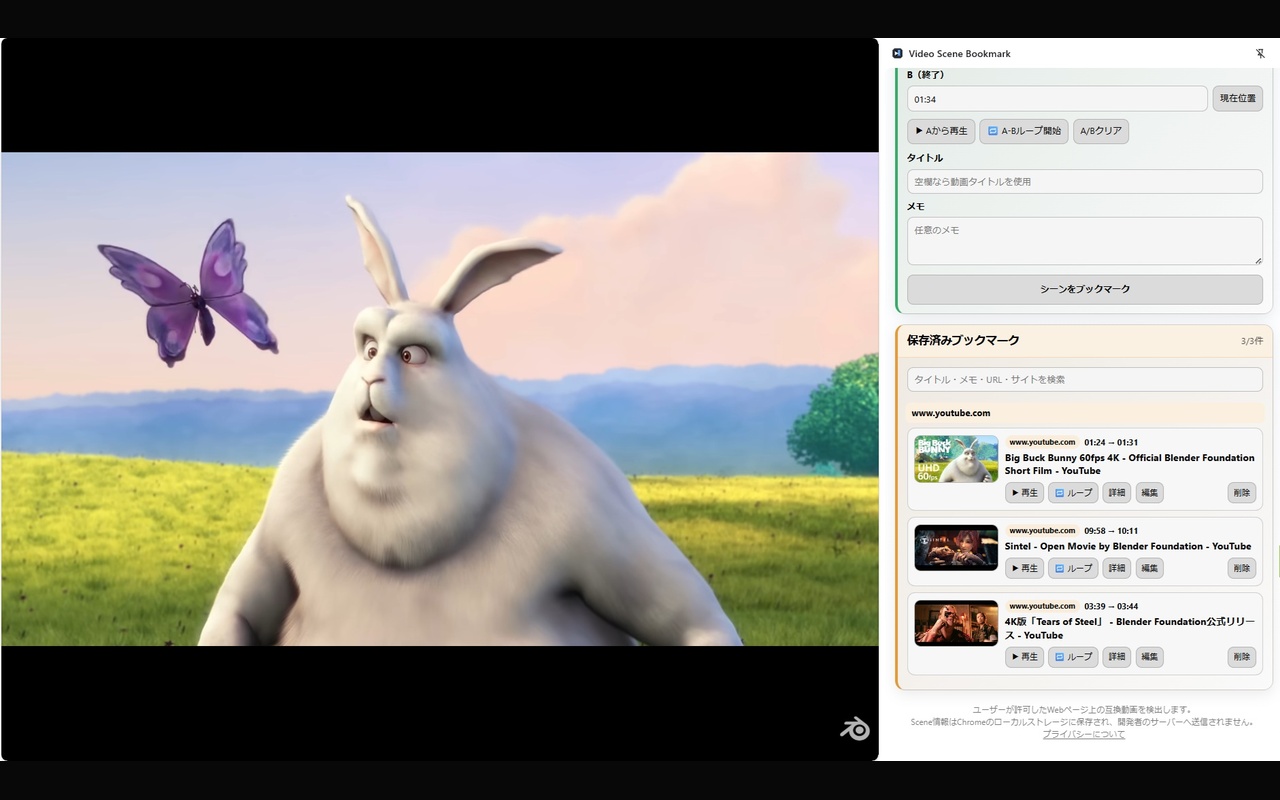Click the Sintel - Open Movie title text
This screenshot has width=1280, height=800.
pyautogui.click(x=1128, y=546)
